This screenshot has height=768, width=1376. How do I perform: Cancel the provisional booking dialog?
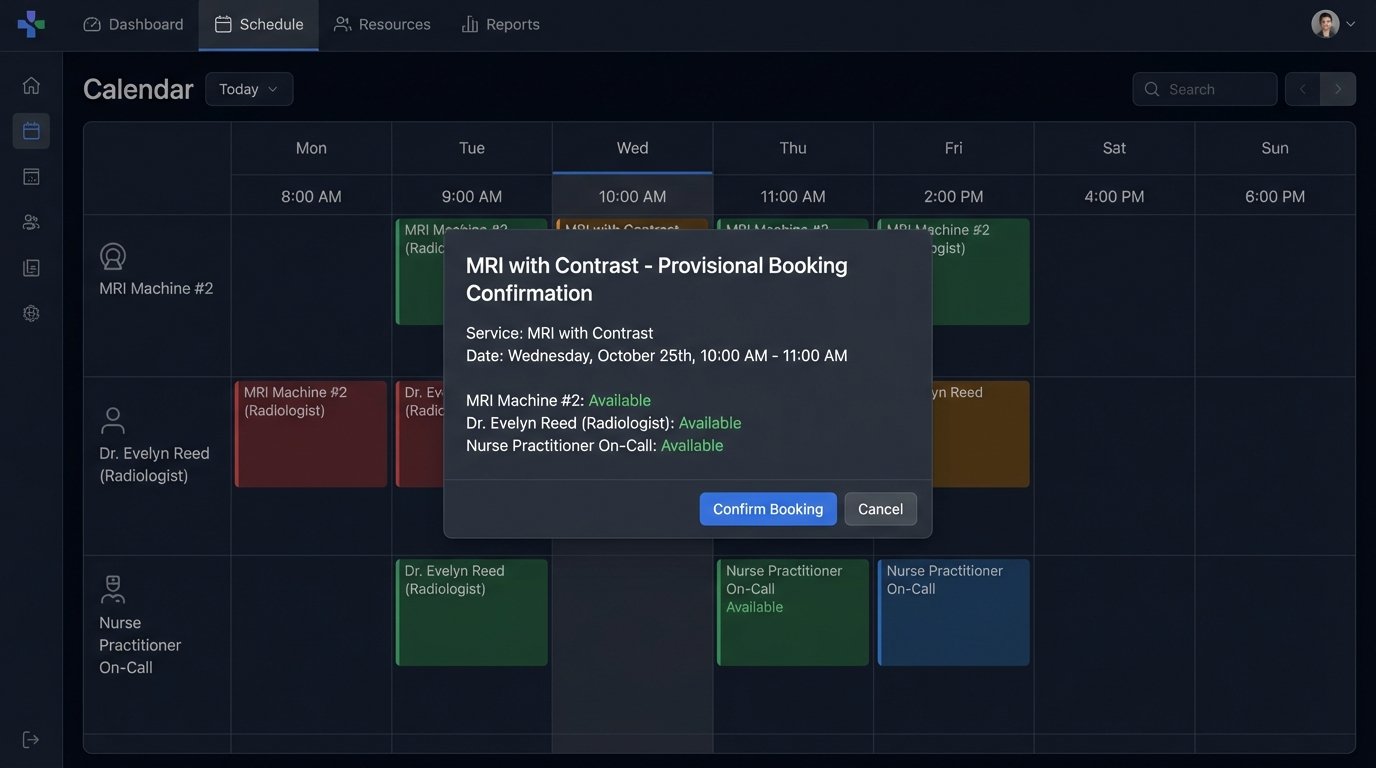880,508
